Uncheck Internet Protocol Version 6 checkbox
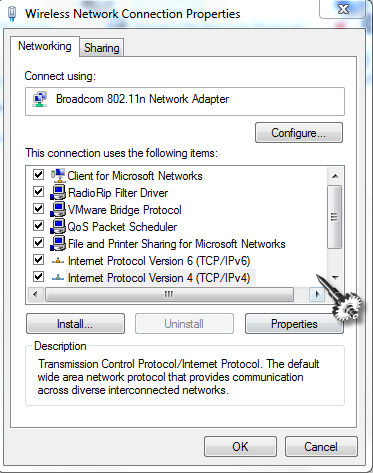373x473 pixels. pyautogui.click(x=38, y=259)
